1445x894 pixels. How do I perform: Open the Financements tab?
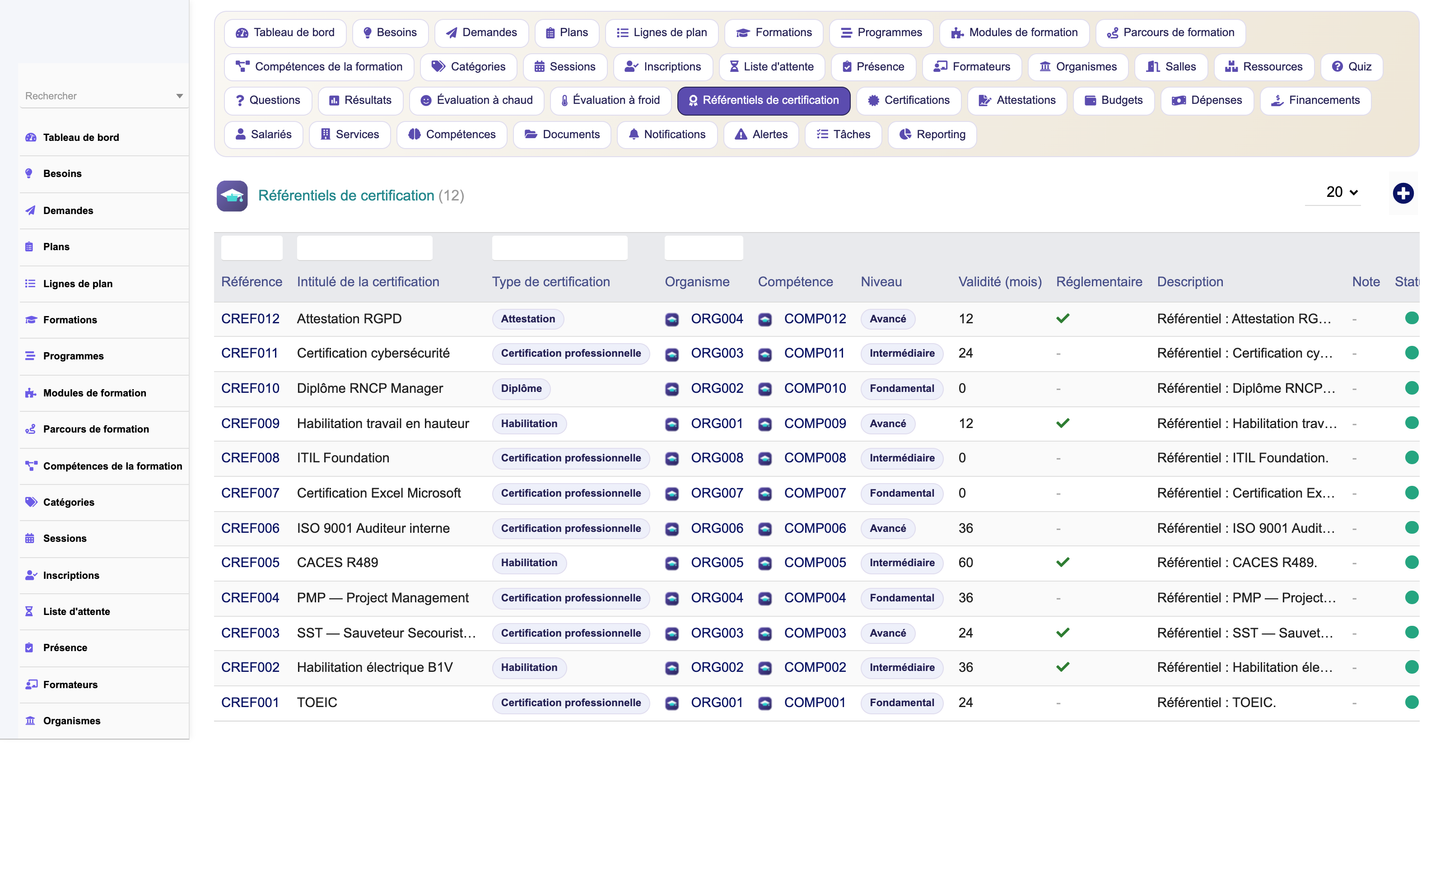pos(1315,101)
